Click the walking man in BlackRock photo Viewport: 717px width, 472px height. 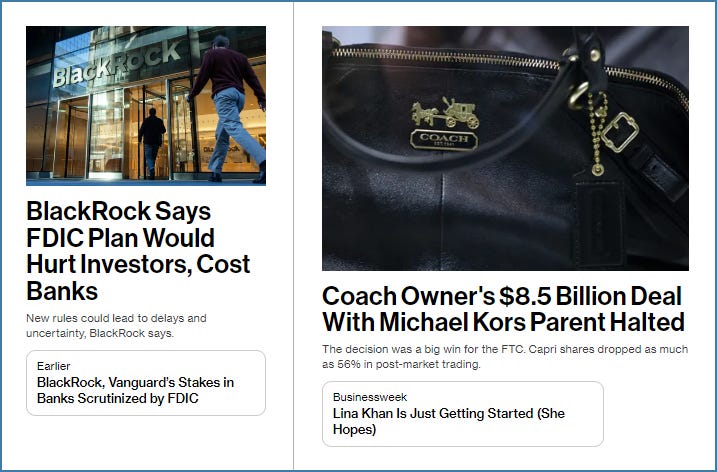pyautogui.click(x=227, y=109)
